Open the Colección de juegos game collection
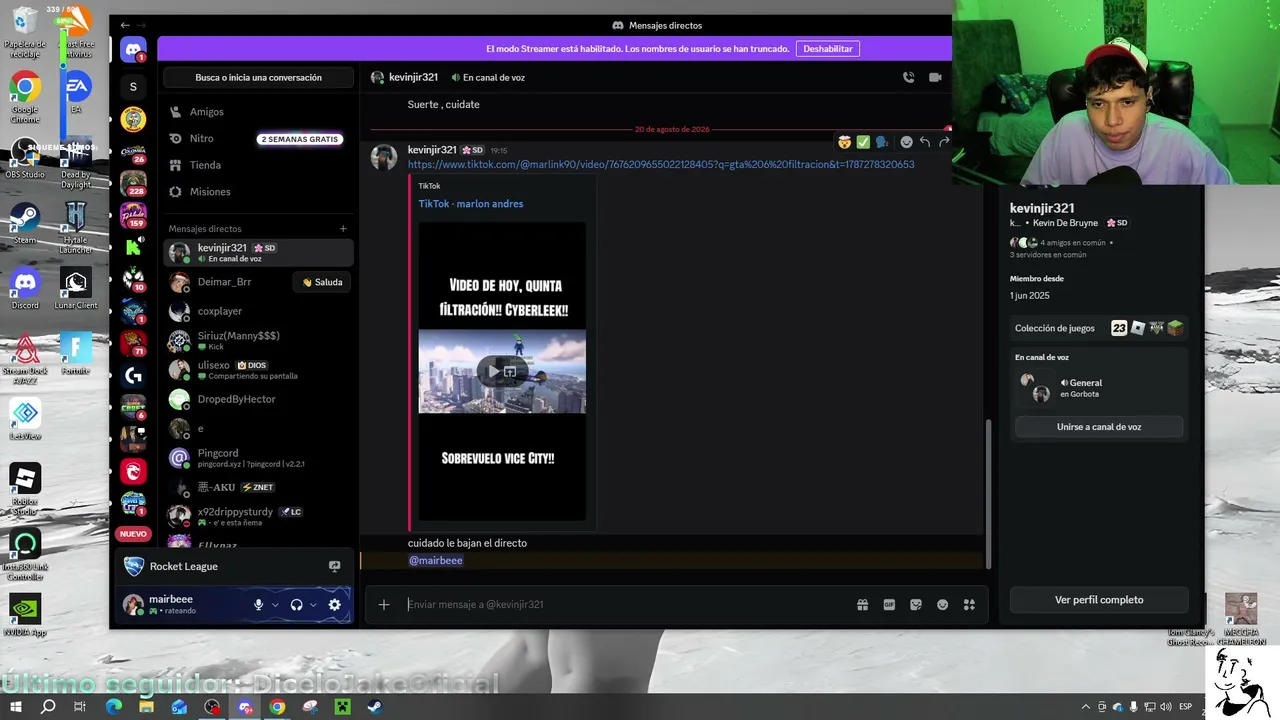The width and height of the screenshot is (1280, 720). point(1099,328)
